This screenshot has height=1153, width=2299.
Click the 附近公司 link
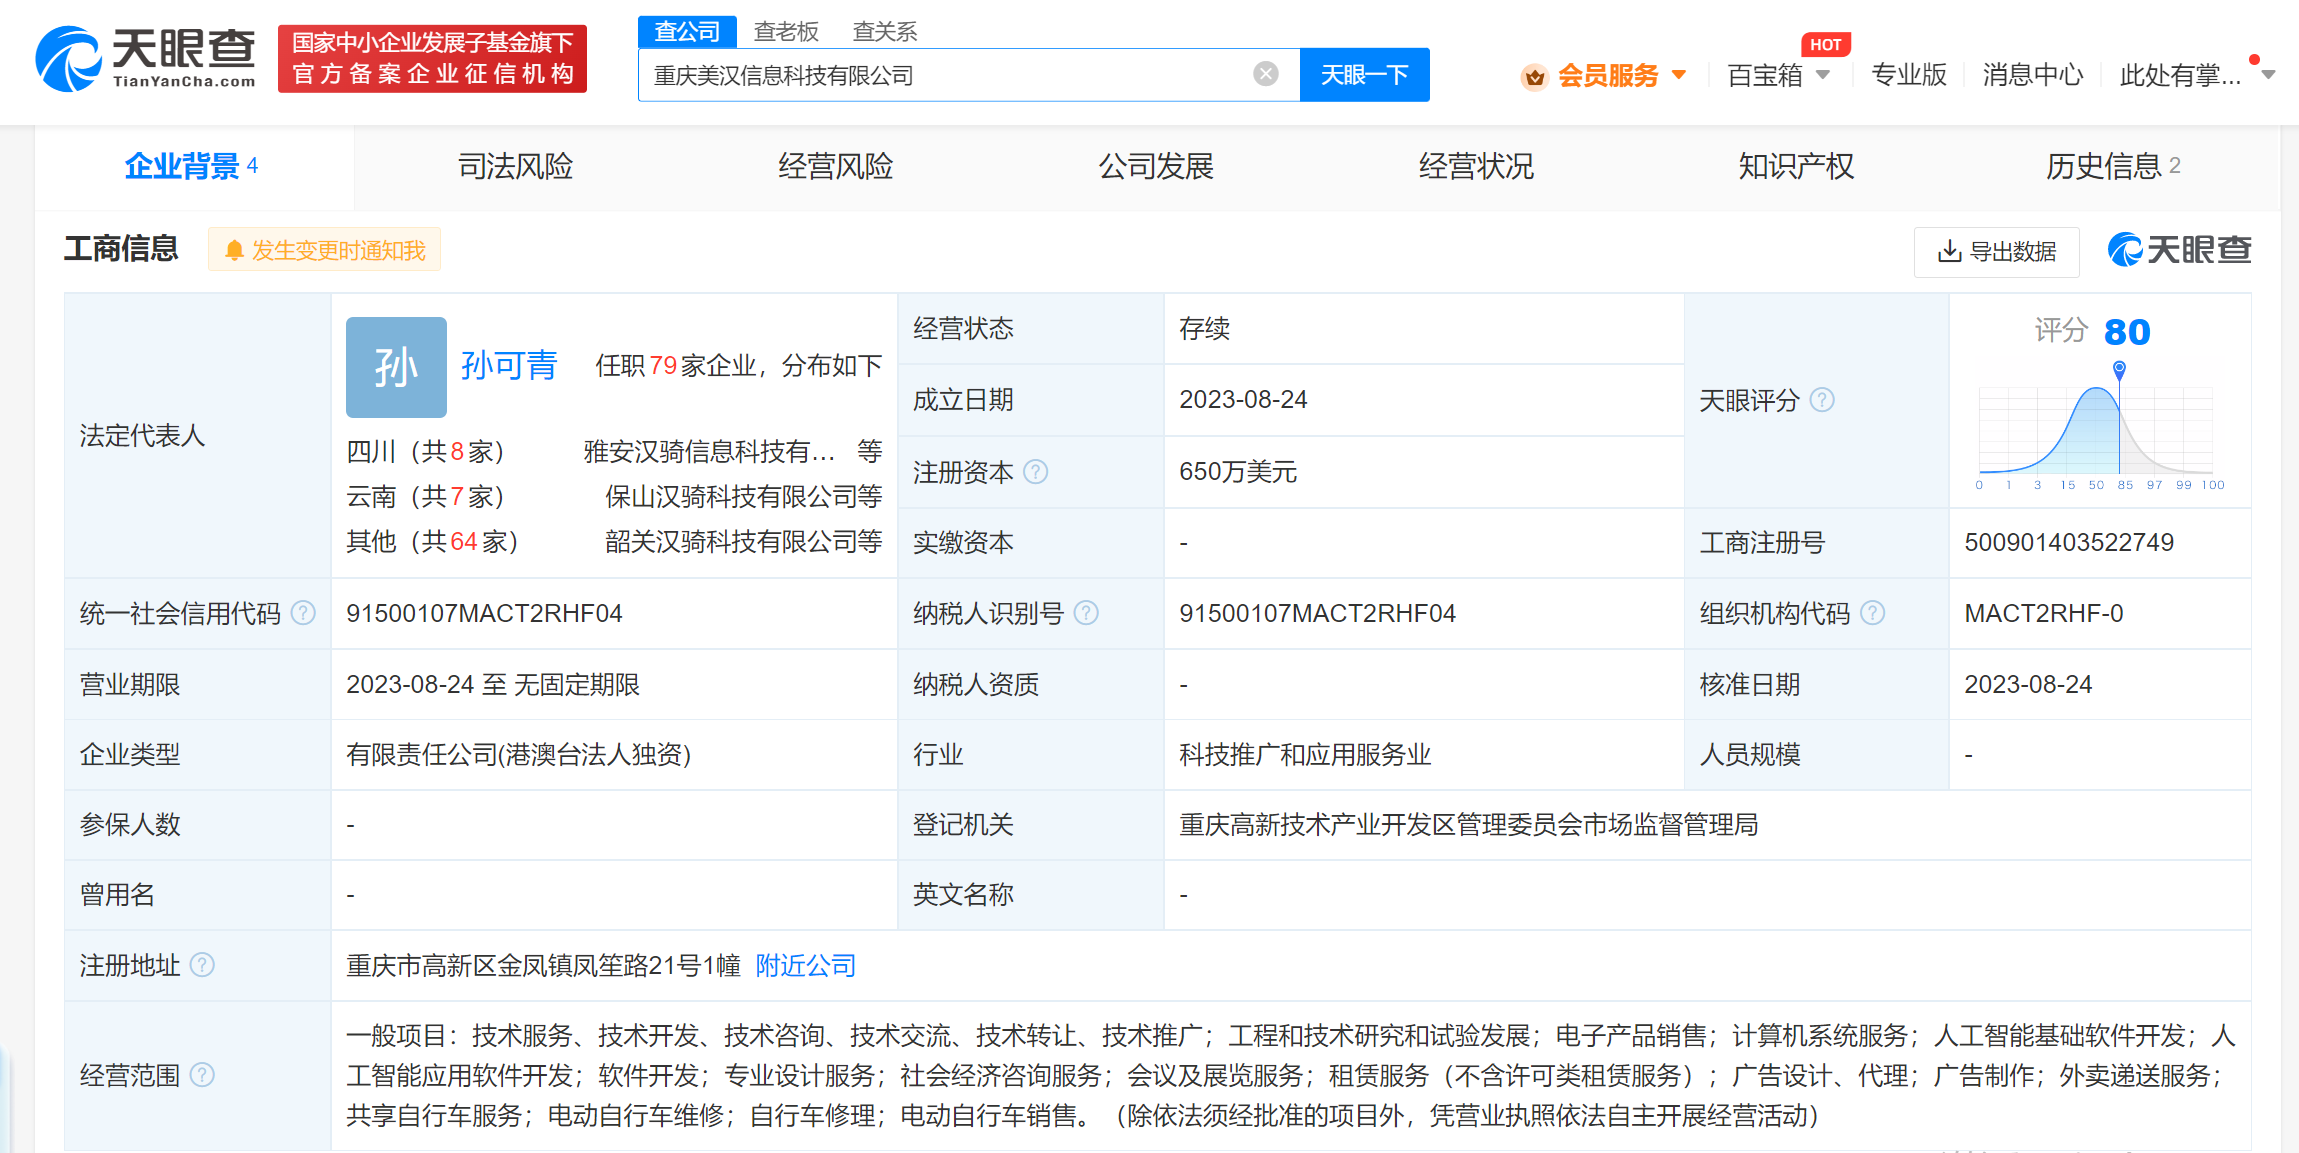point(806,965)
